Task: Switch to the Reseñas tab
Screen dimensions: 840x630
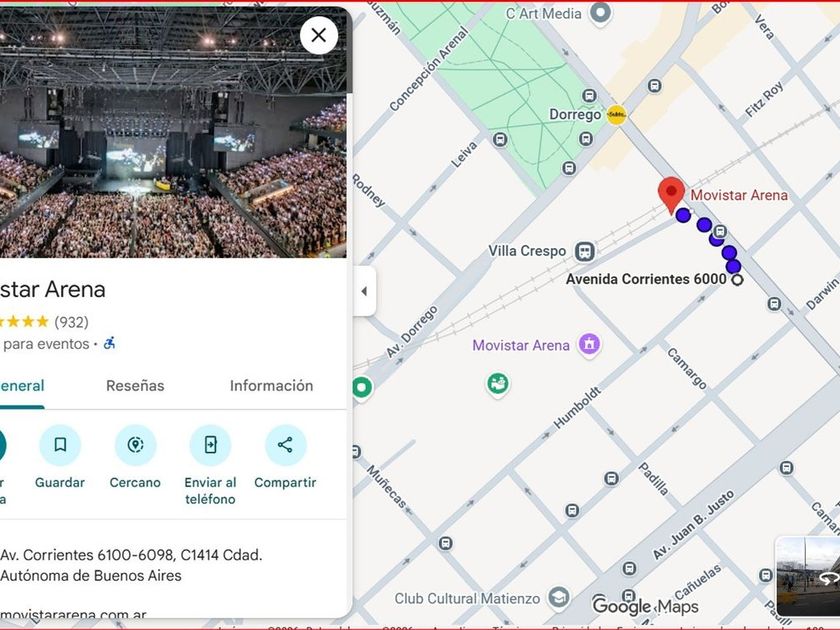Action: 135,386
